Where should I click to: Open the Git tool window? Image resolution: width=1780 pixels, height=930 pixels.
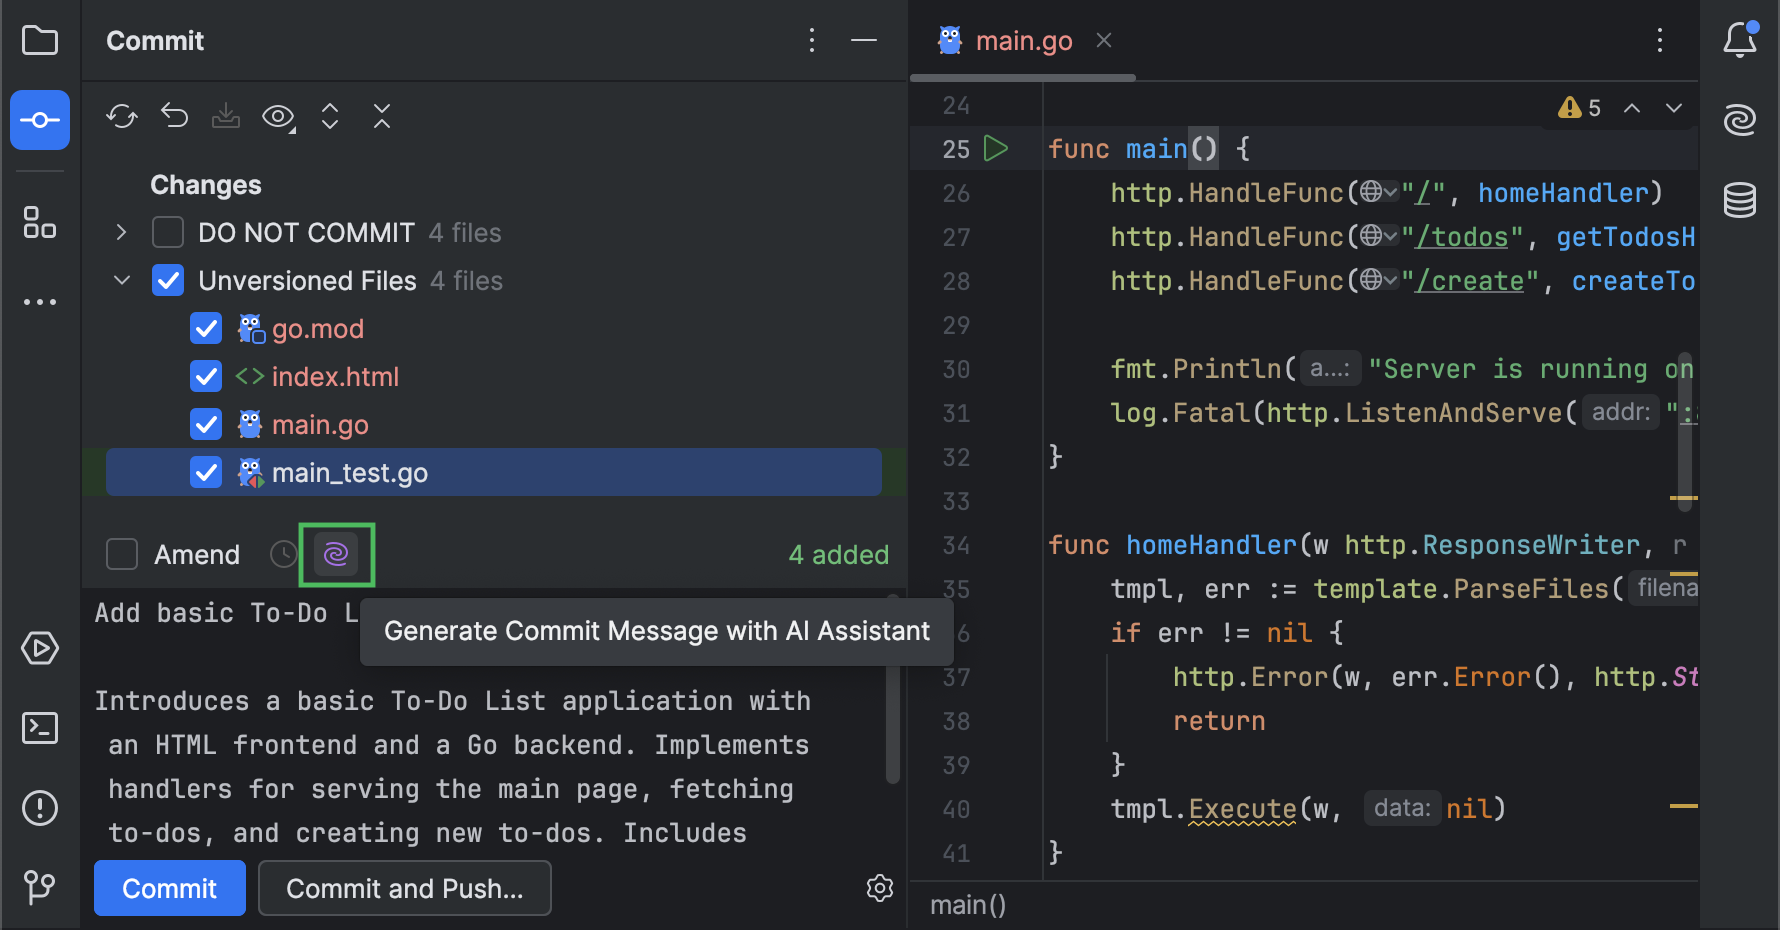coord(39,888)
